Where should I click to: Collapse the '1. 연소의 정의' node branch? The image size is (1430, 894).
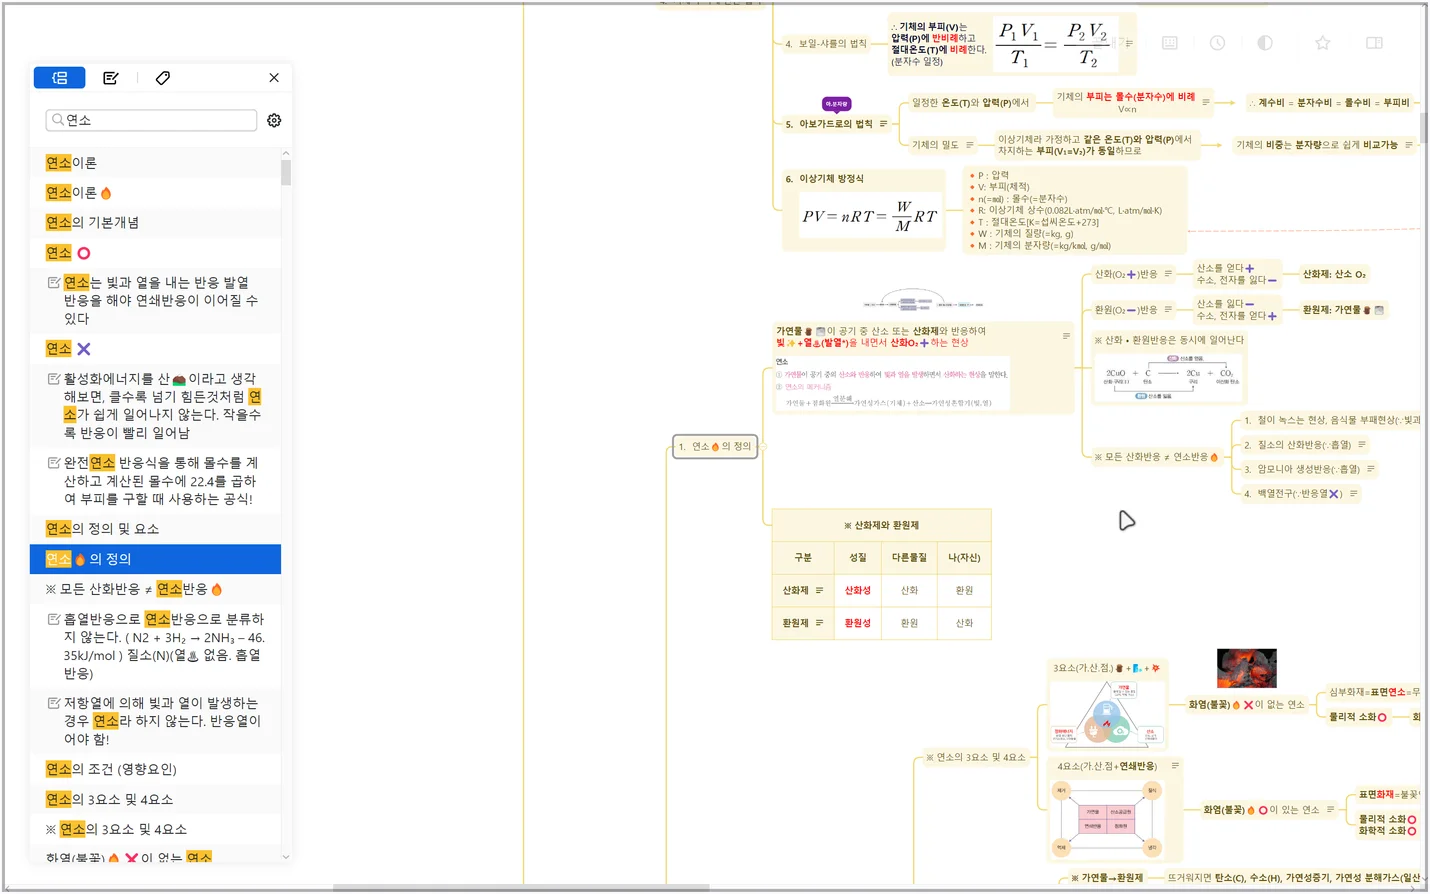pyautogui.click(x=762, y=447)
